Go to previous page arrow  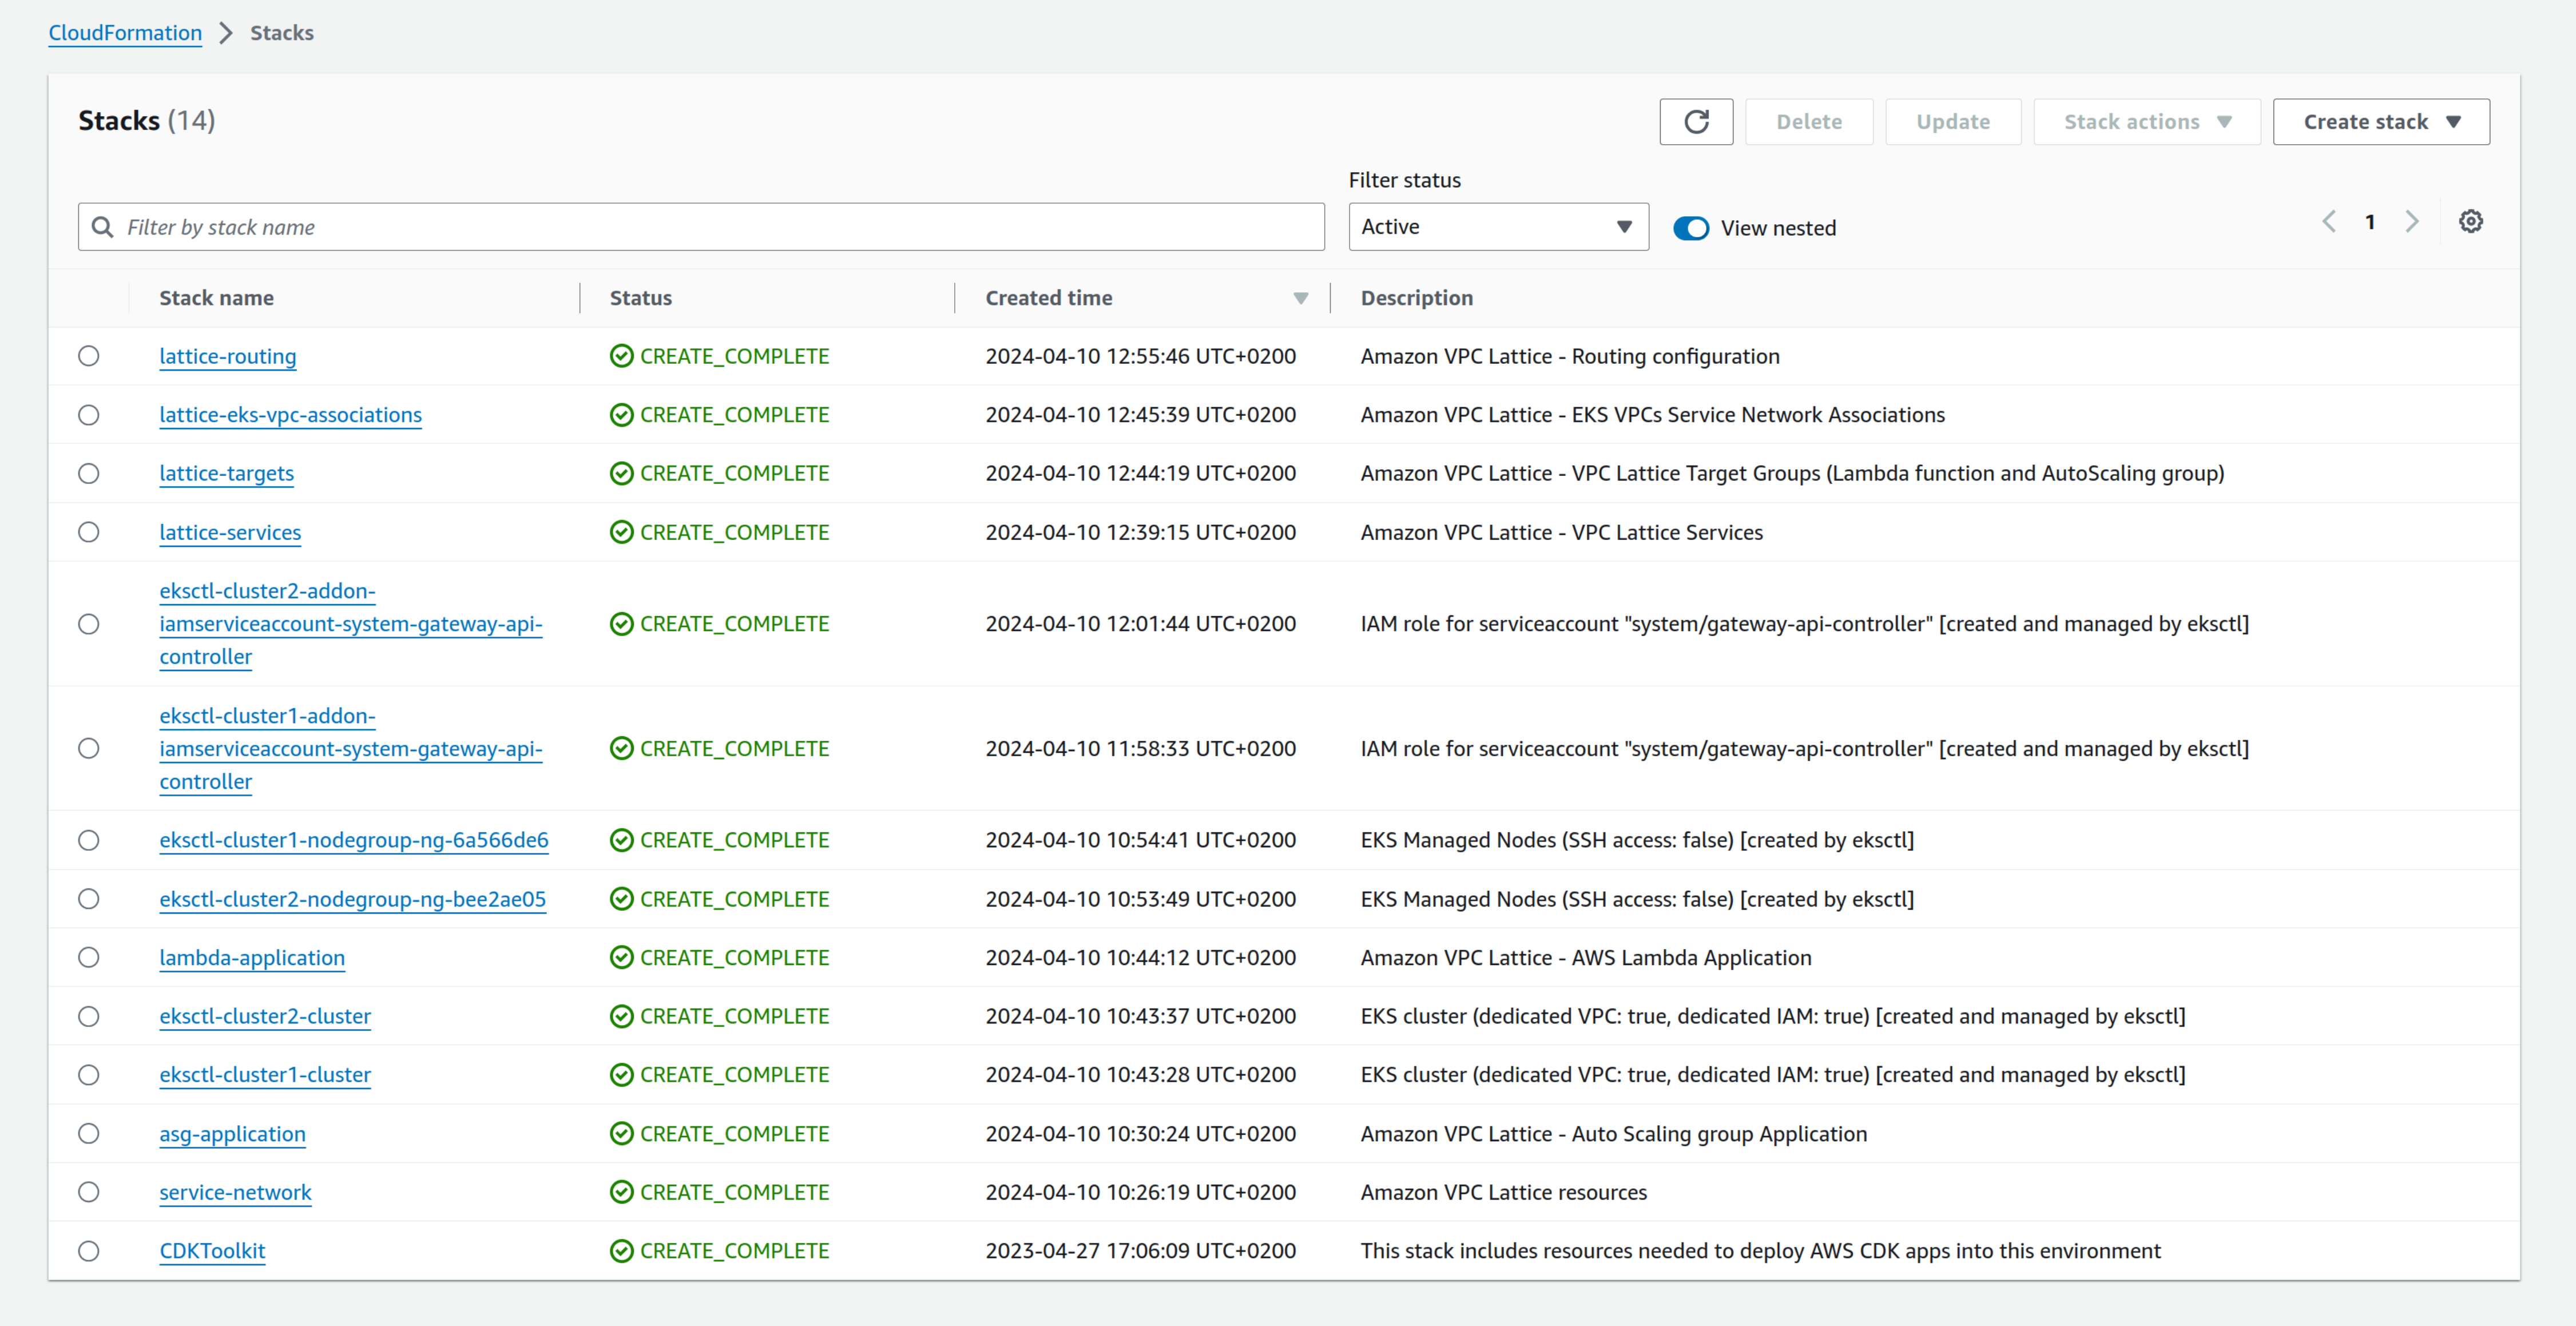click(x=2329, y=222)
